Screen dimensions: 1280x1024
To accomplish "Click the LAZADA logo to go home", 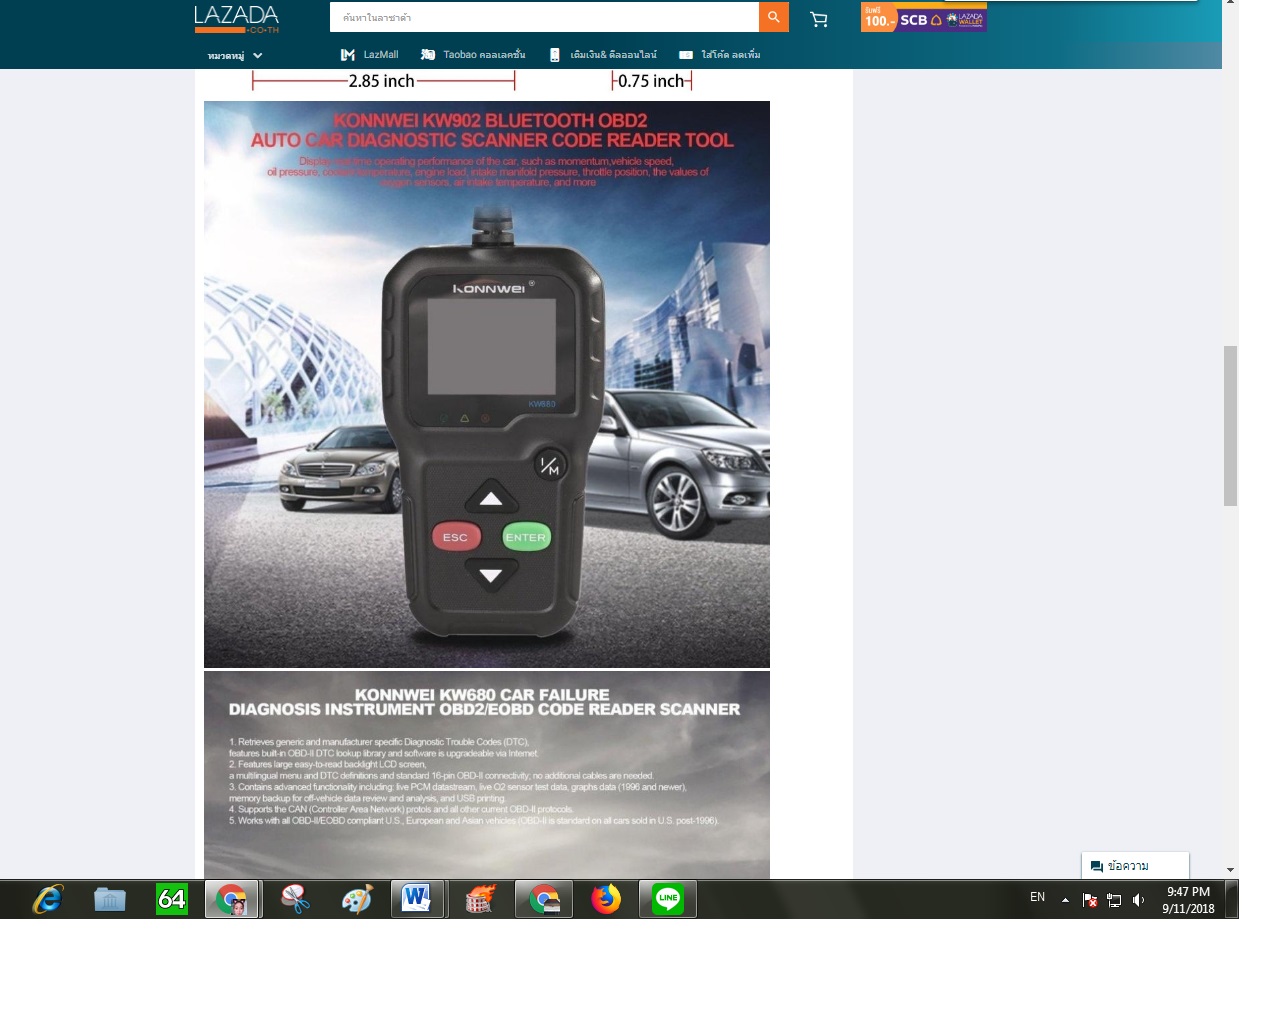I will (x=234, y=18).
